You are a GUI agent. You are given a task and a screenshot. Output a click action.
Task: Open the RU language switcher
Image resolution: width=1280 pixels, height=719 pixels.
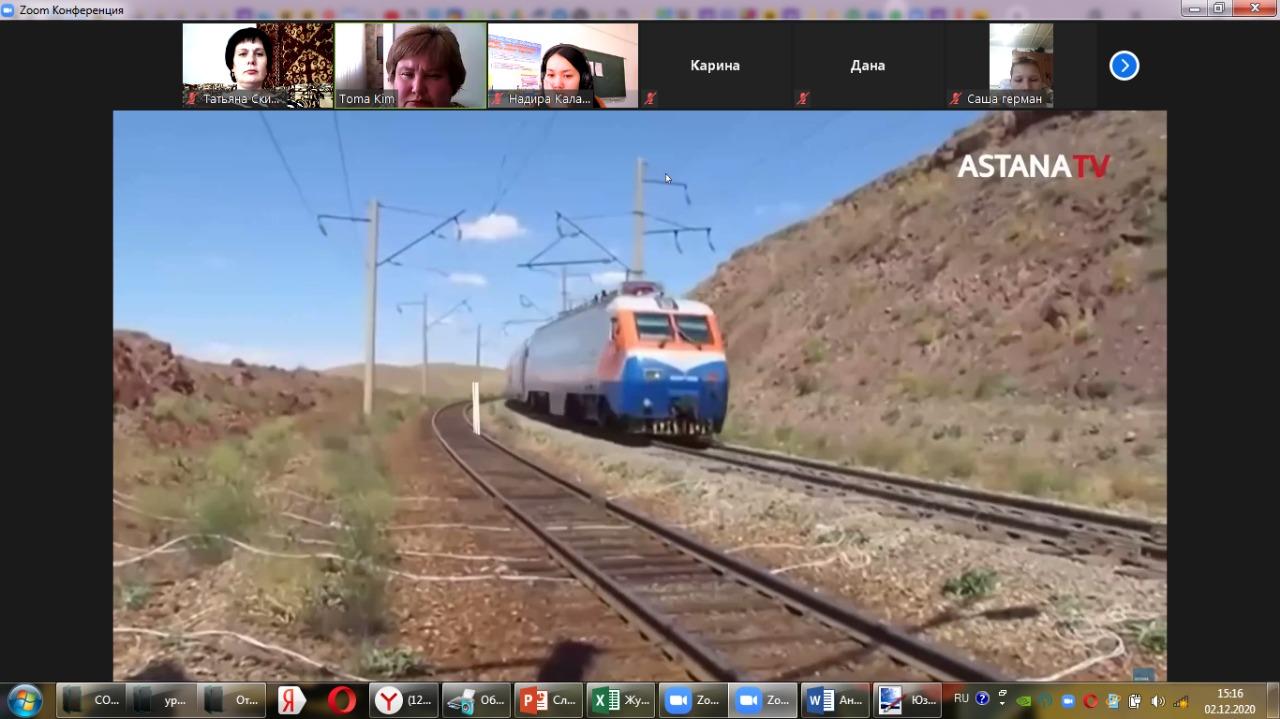[x=961, y=699]
